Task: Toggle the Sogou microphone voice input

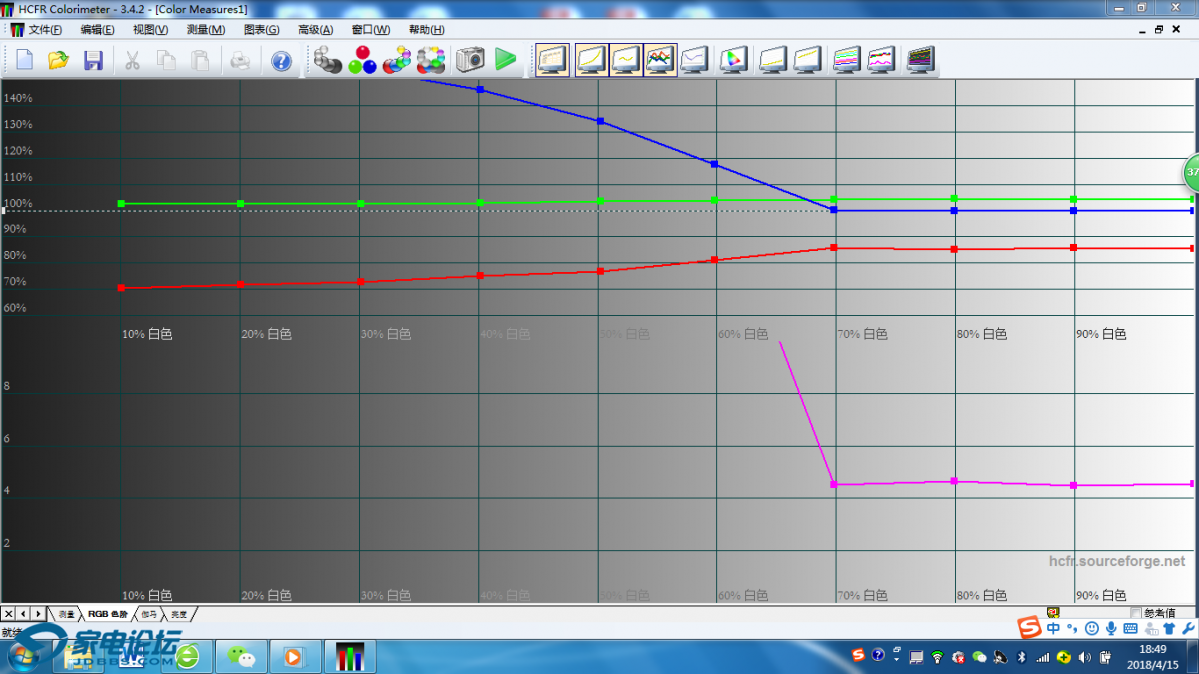Action: tap(1111, 629)
